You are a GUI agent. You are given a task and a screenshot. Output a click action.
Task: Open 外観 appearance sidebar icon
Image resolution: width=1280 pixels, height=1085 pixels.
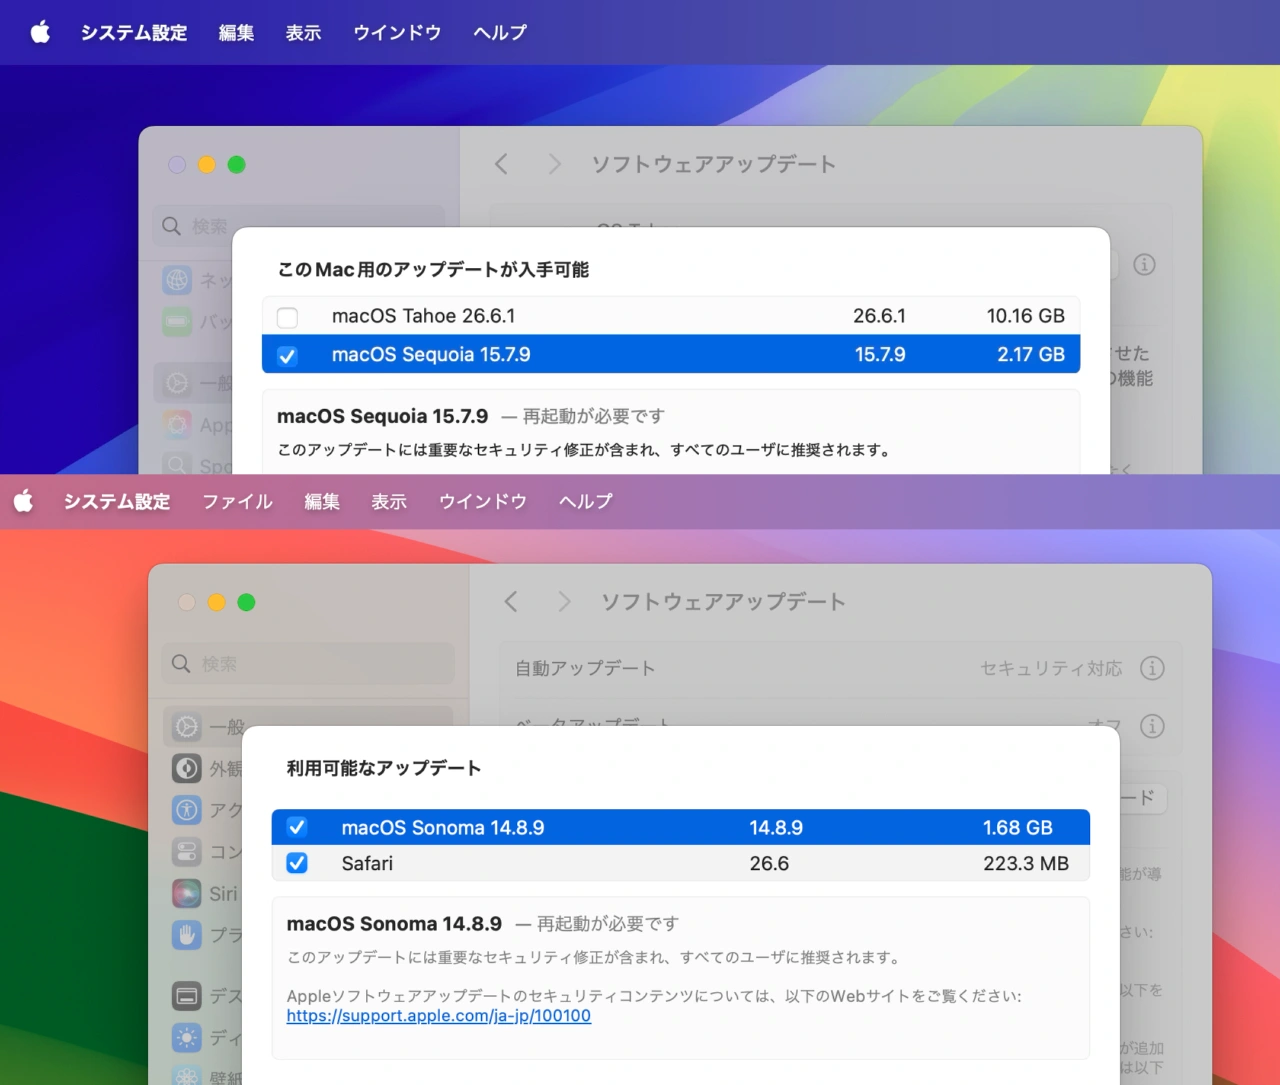187,768
